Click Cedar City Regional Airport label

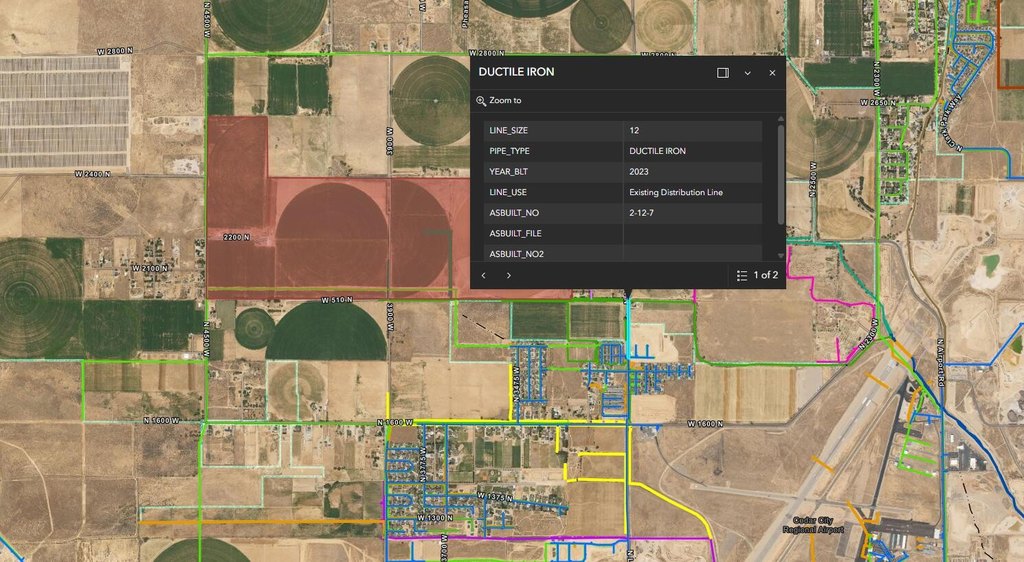tap(813, 525)
